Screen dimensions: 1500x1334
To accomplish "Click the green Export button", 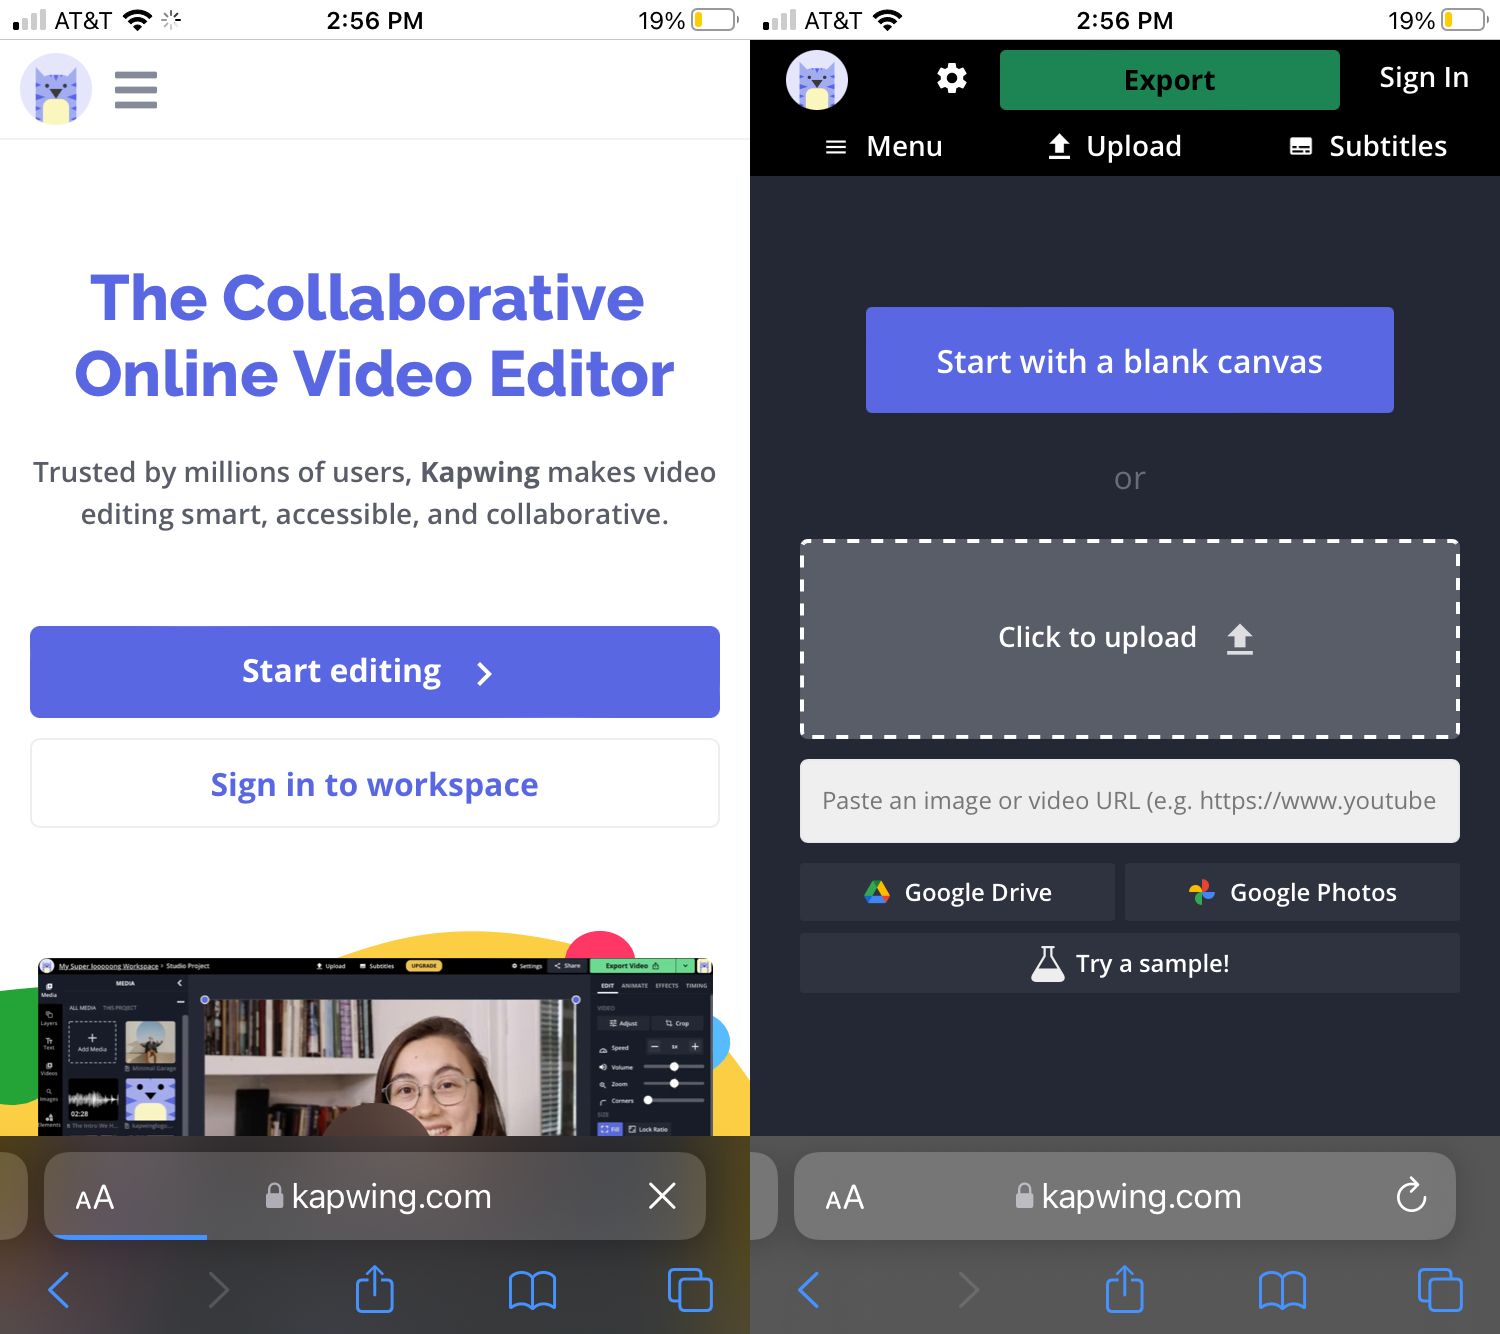I will click(x=1169, y=80).
